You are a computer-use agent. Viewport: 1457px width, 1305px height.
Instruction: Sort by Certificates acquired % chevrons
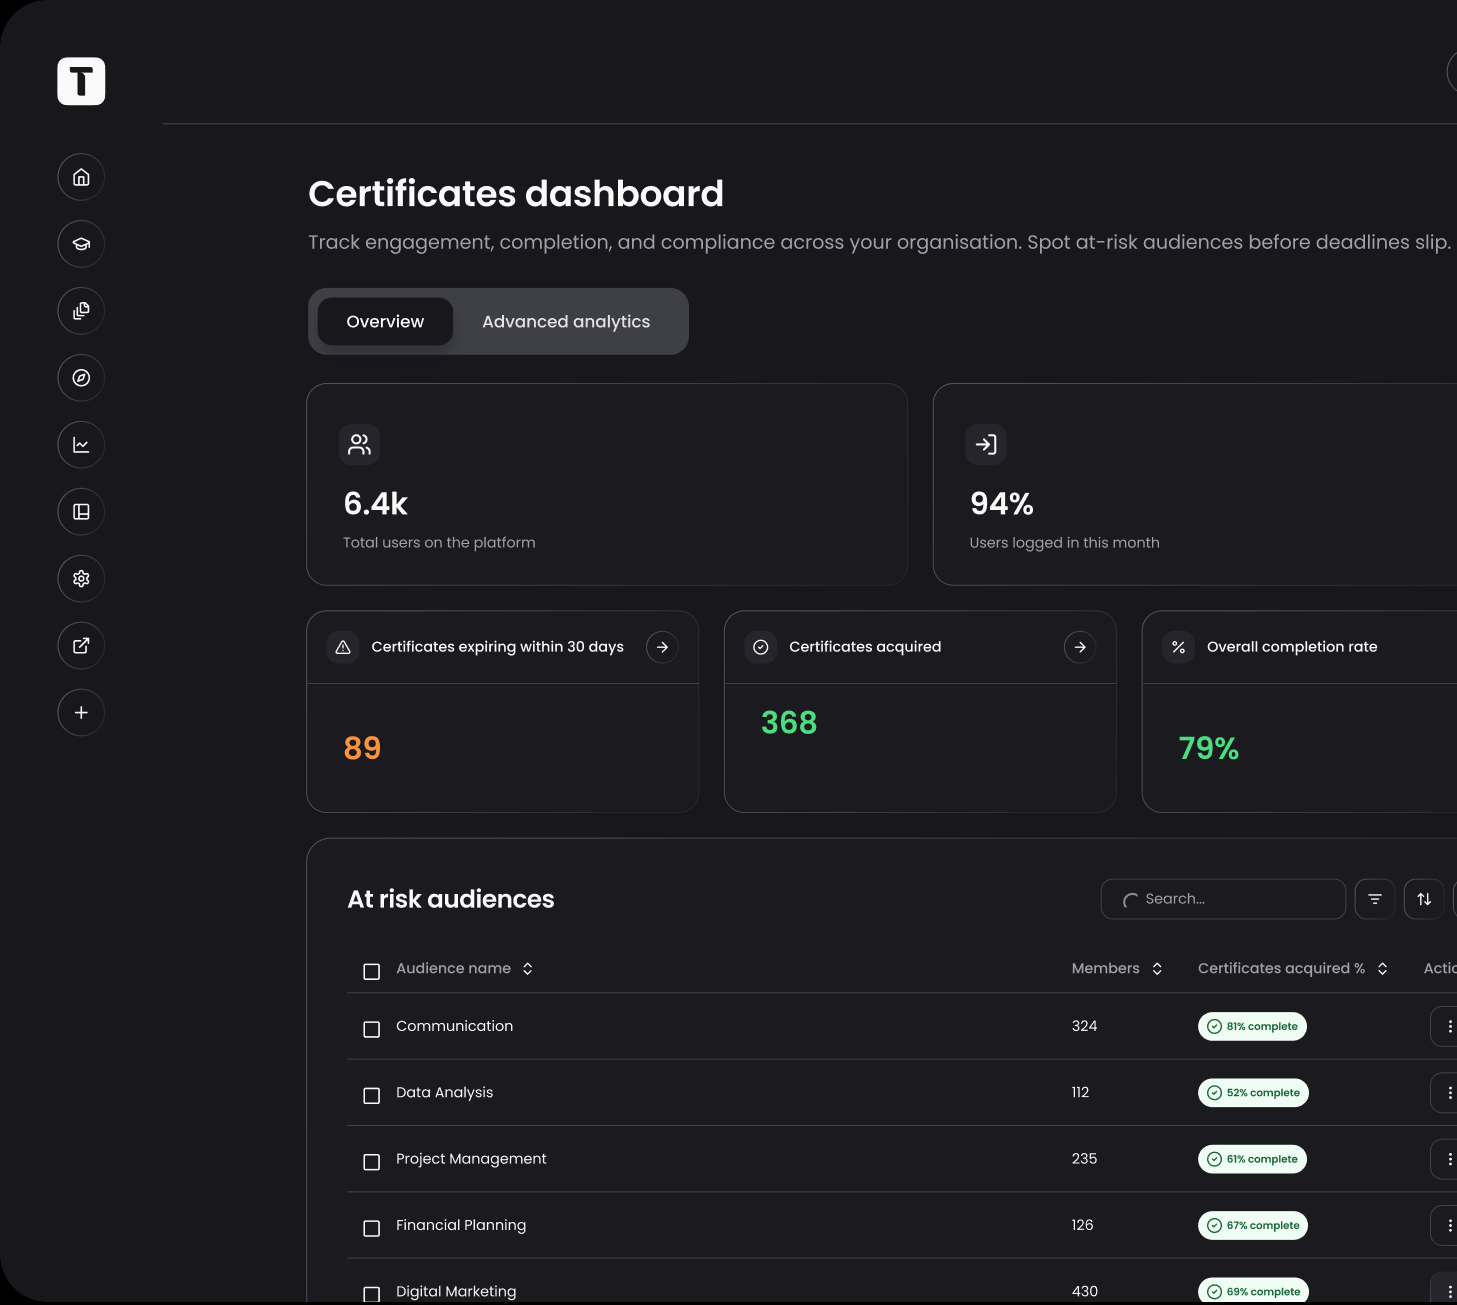pyautogui.click(x=1383, y=969)
